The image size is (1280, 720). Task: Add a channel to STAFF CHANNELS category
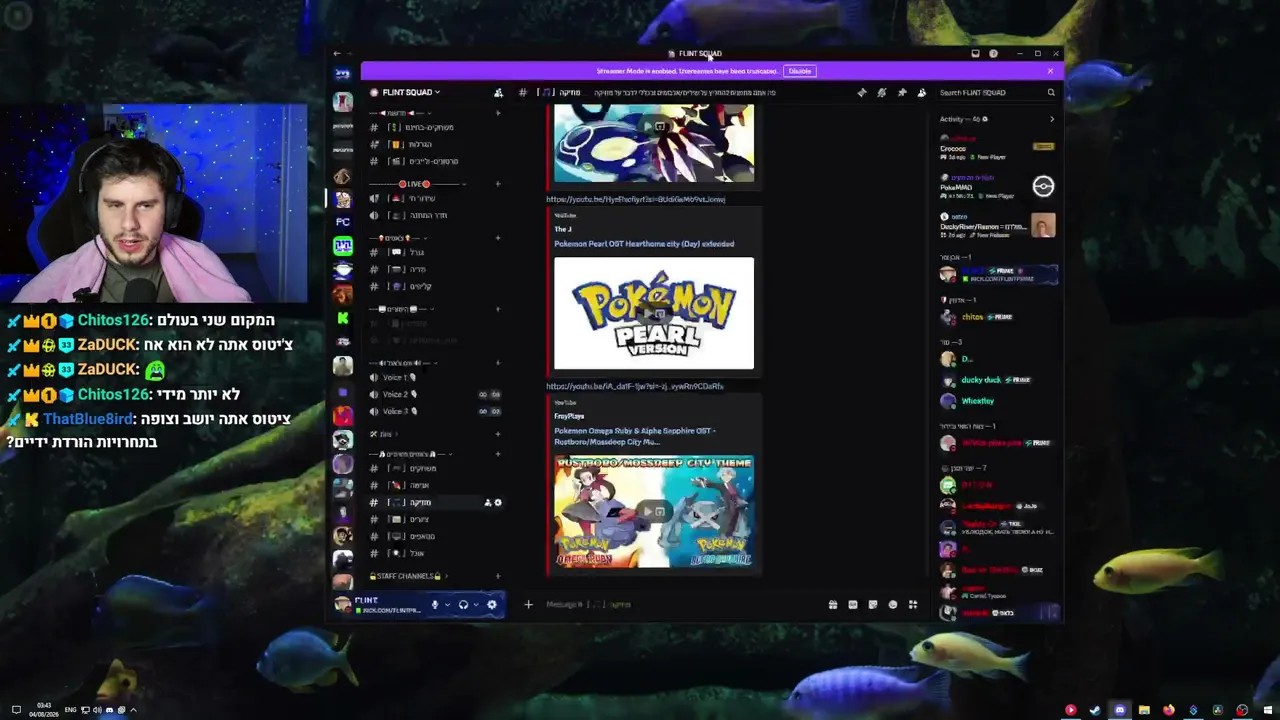pyautogui.click(x=498, y=576)
